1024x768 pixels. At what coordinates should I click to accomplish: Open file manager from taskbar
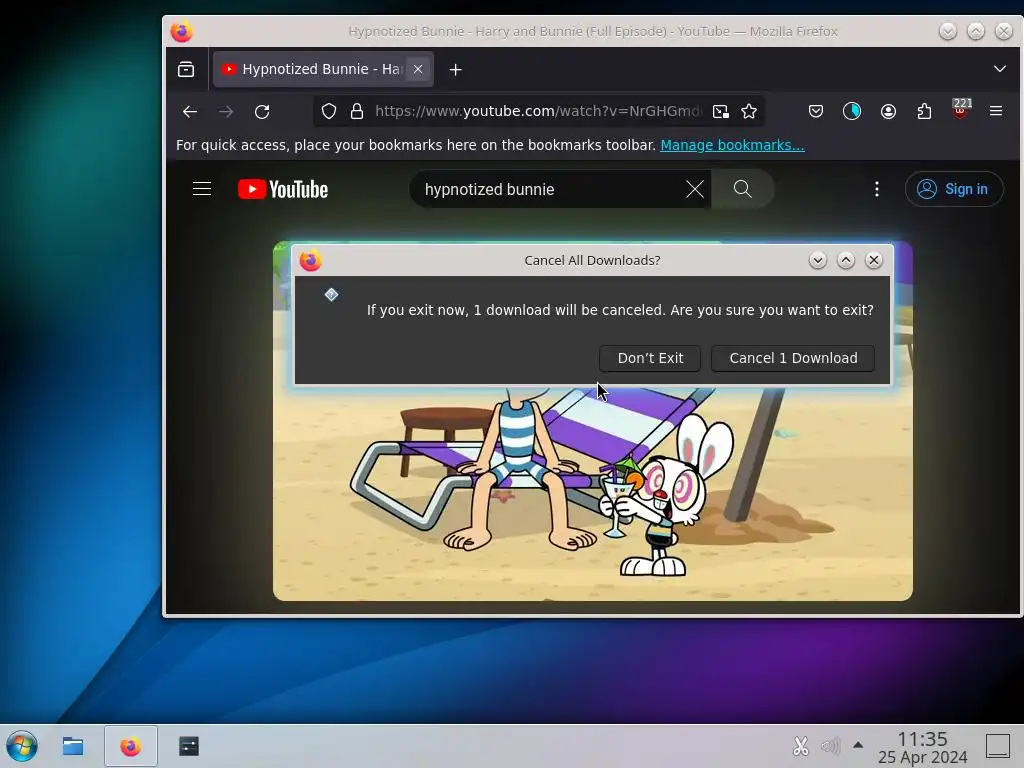coord(72,746)
